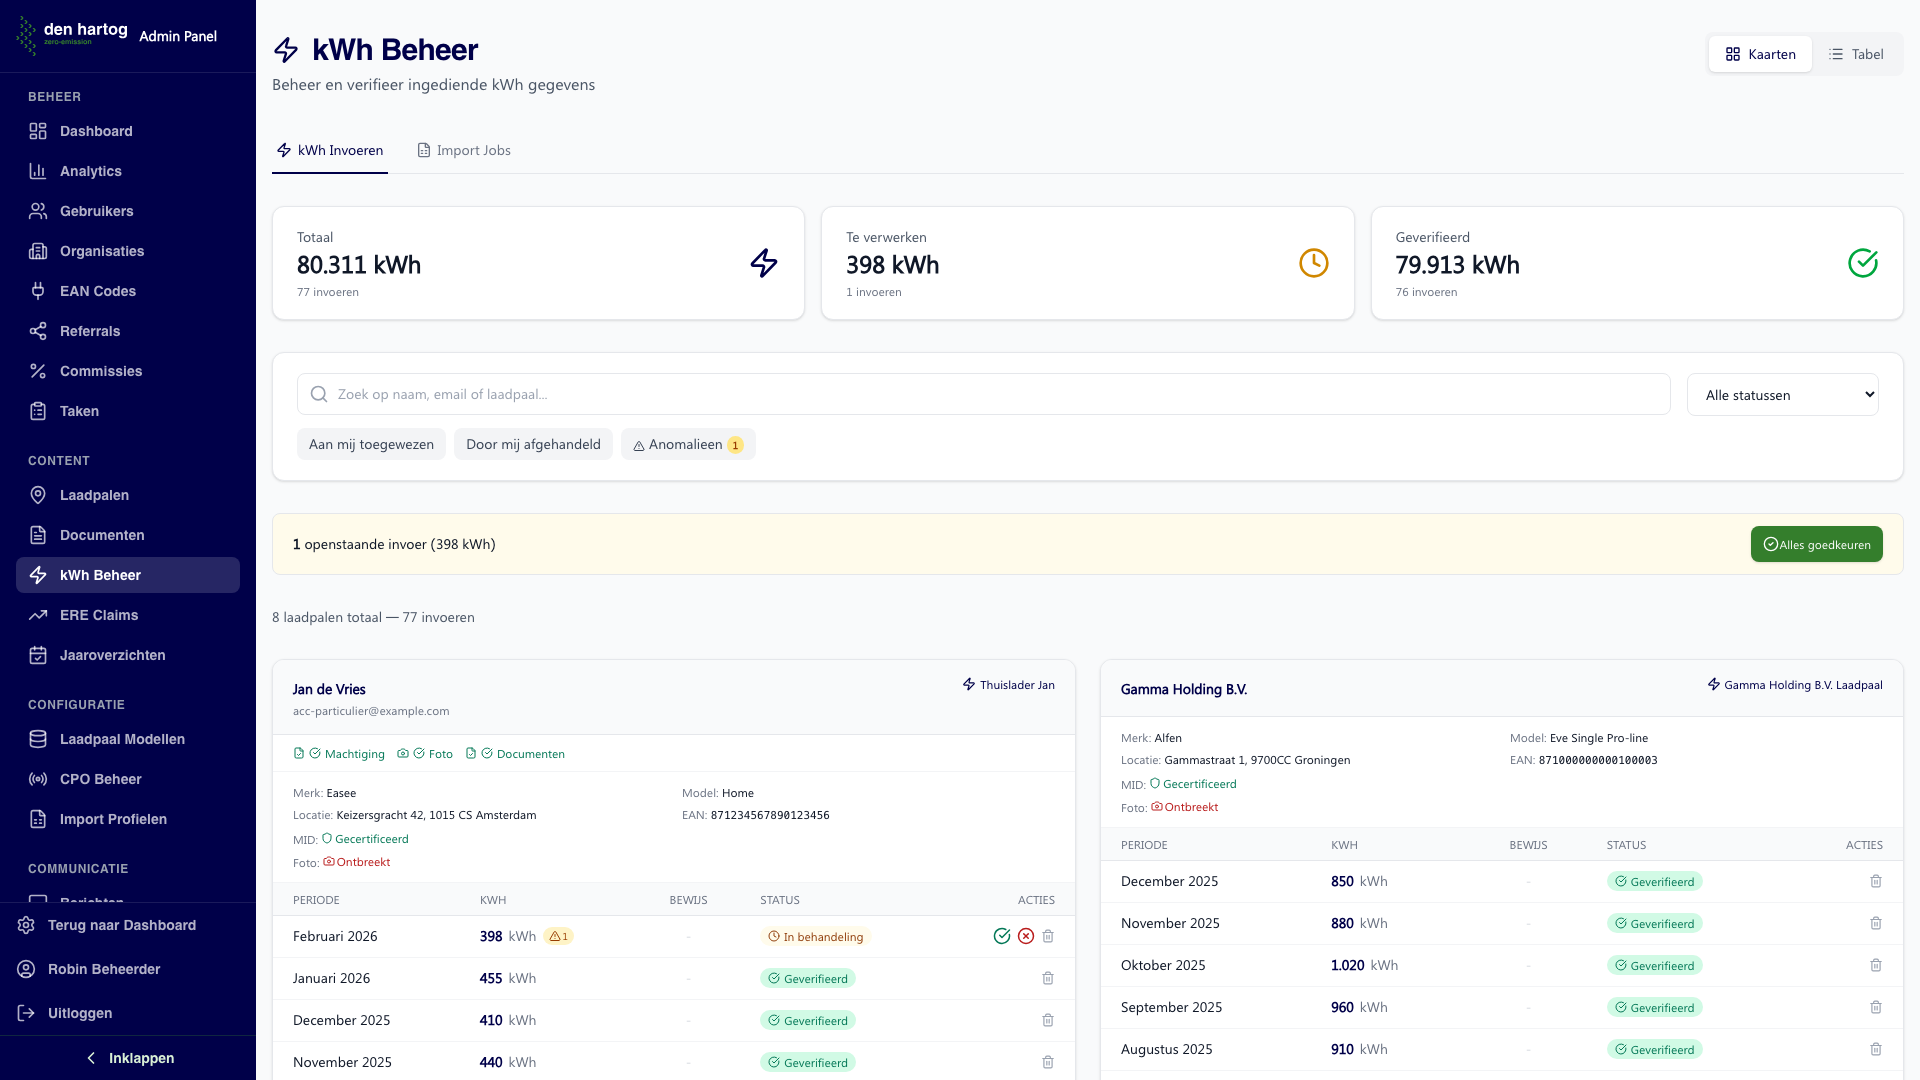Toggle the Door mij afgehandeld filter
The height and width of the screenshot is (1080, 1920).
533,444
